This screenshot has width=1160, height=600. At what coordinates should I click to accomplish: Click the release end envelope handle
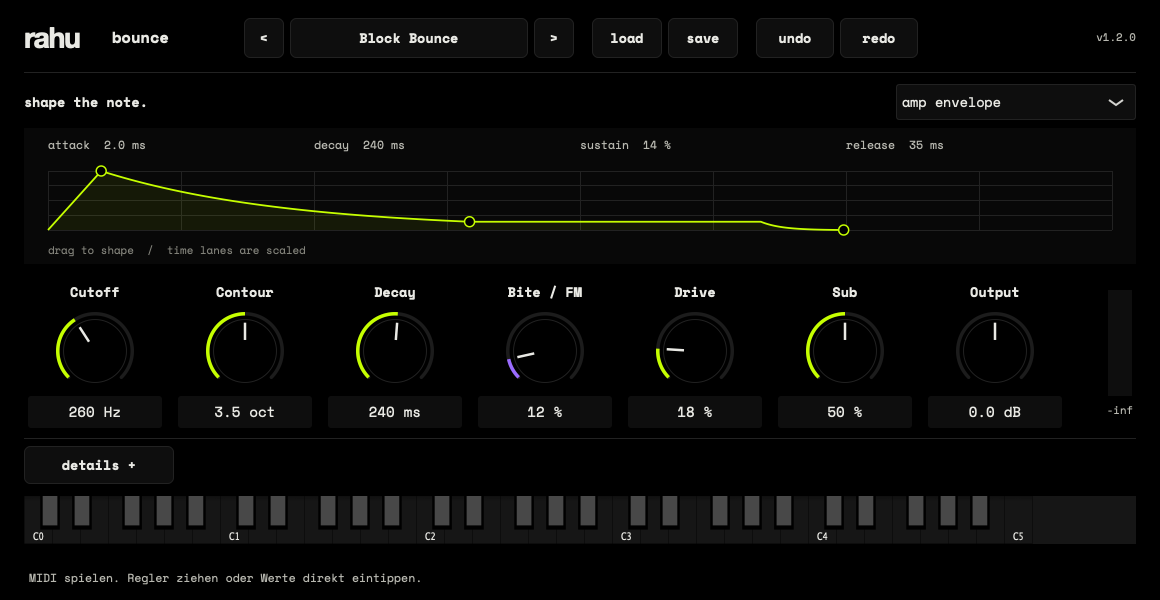(x=843, y=230)
